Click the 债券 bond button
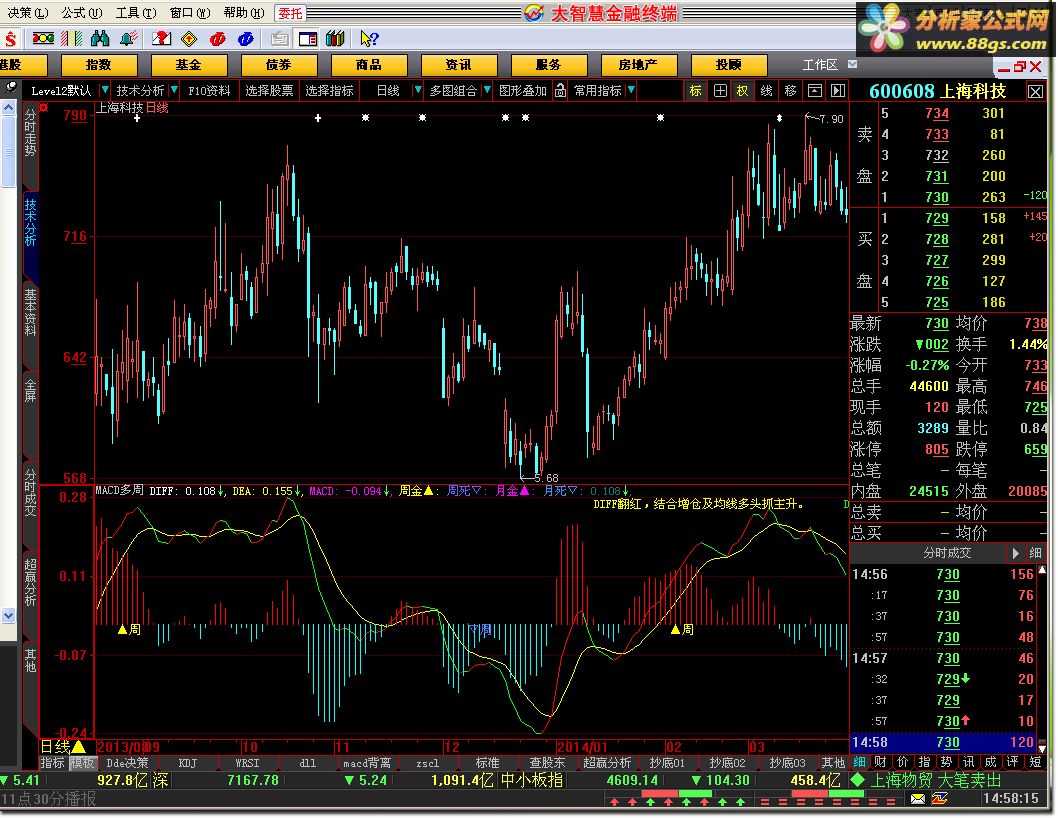The width and height of the screenshot is (1058, 818). pyautogui.click(x=278, y=65)
